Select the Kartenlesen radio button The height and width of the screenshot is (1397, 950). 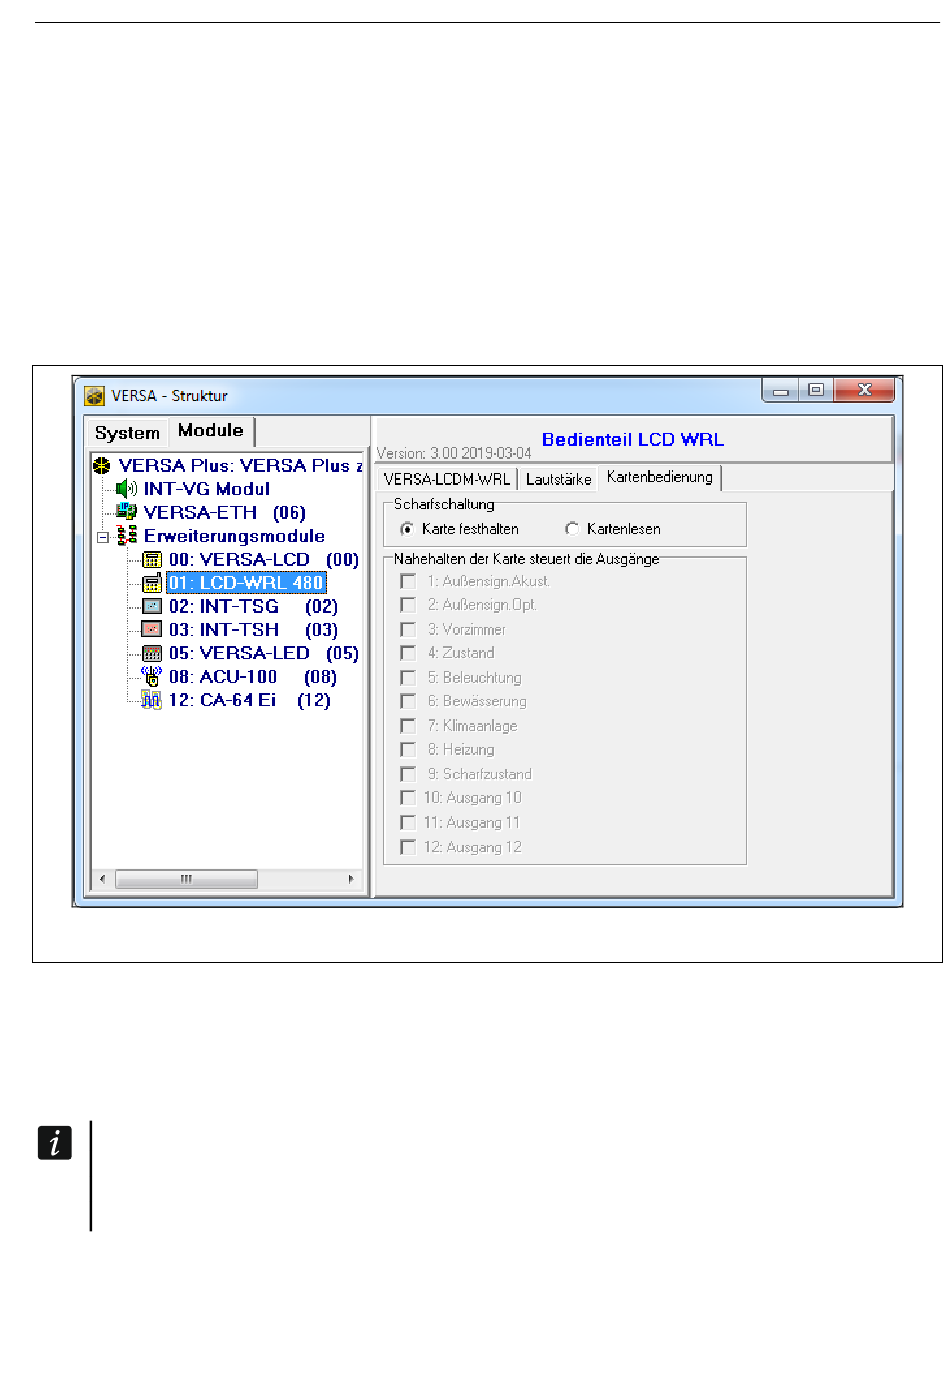pos(572,529)
